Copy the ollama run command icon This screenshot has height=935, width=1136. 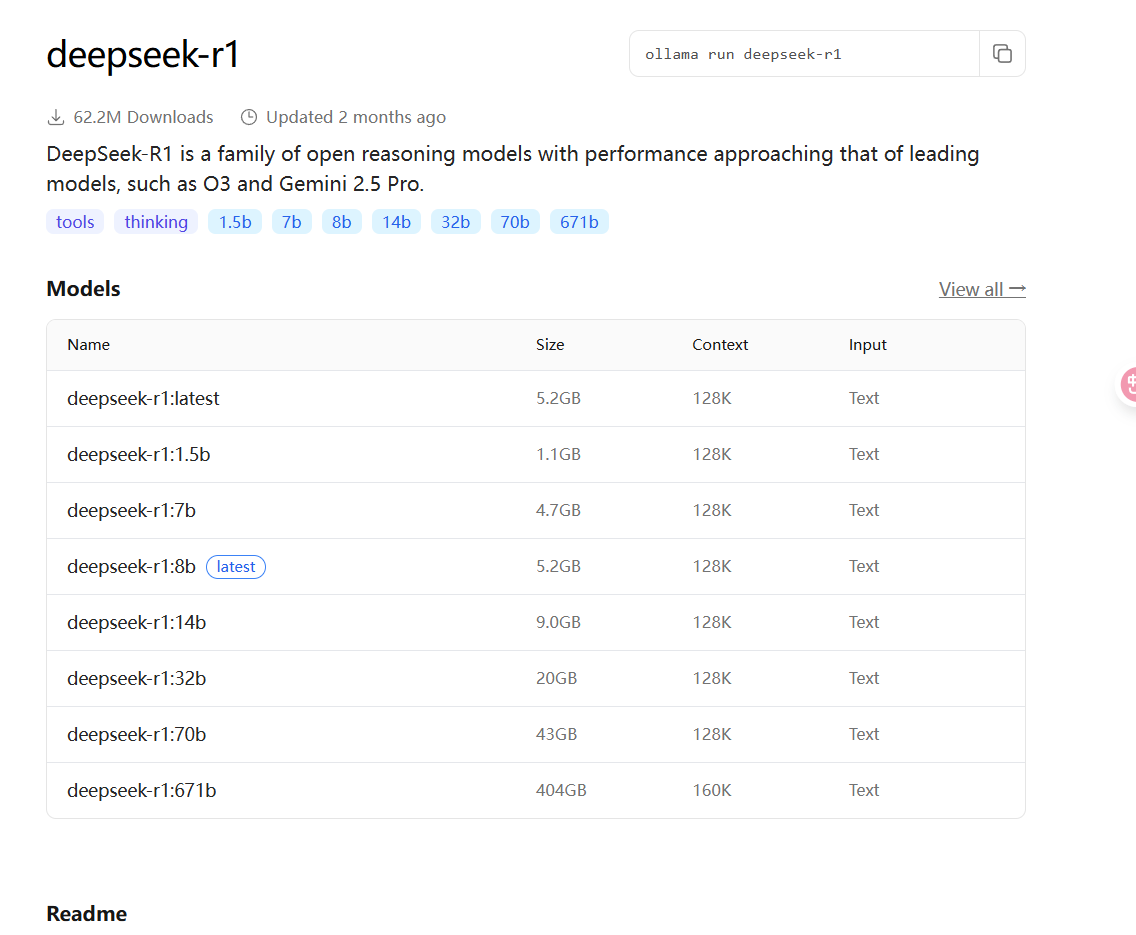[x=1002, y=54]
